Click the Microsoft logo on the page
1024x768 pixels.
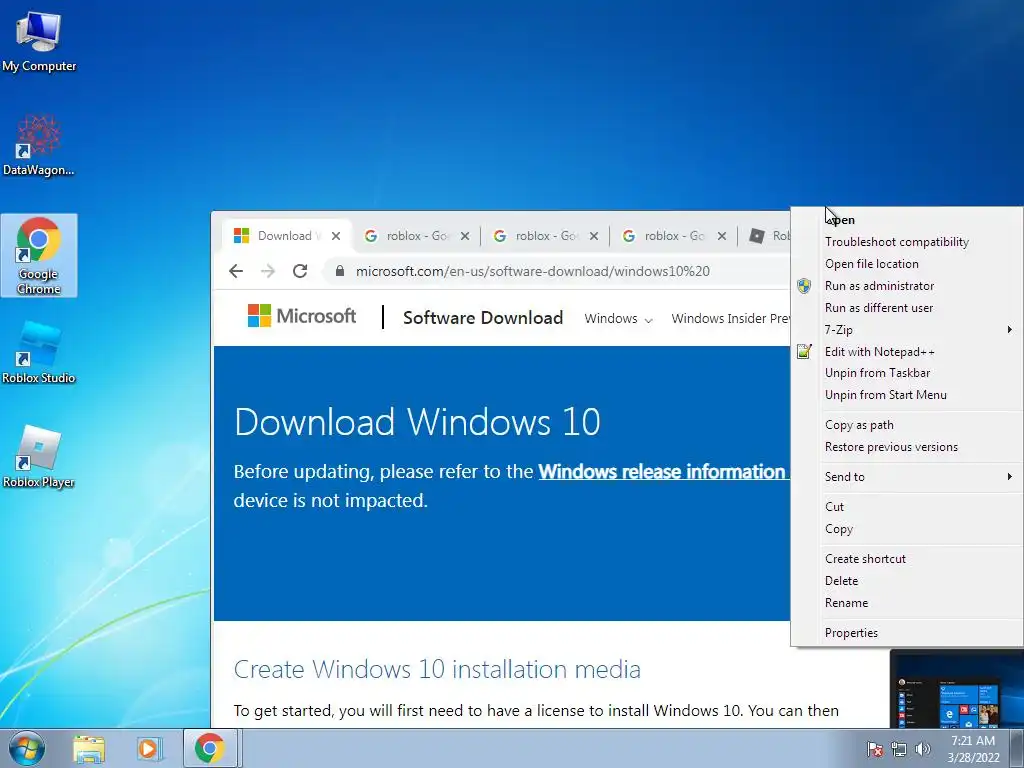coord(302,316)
